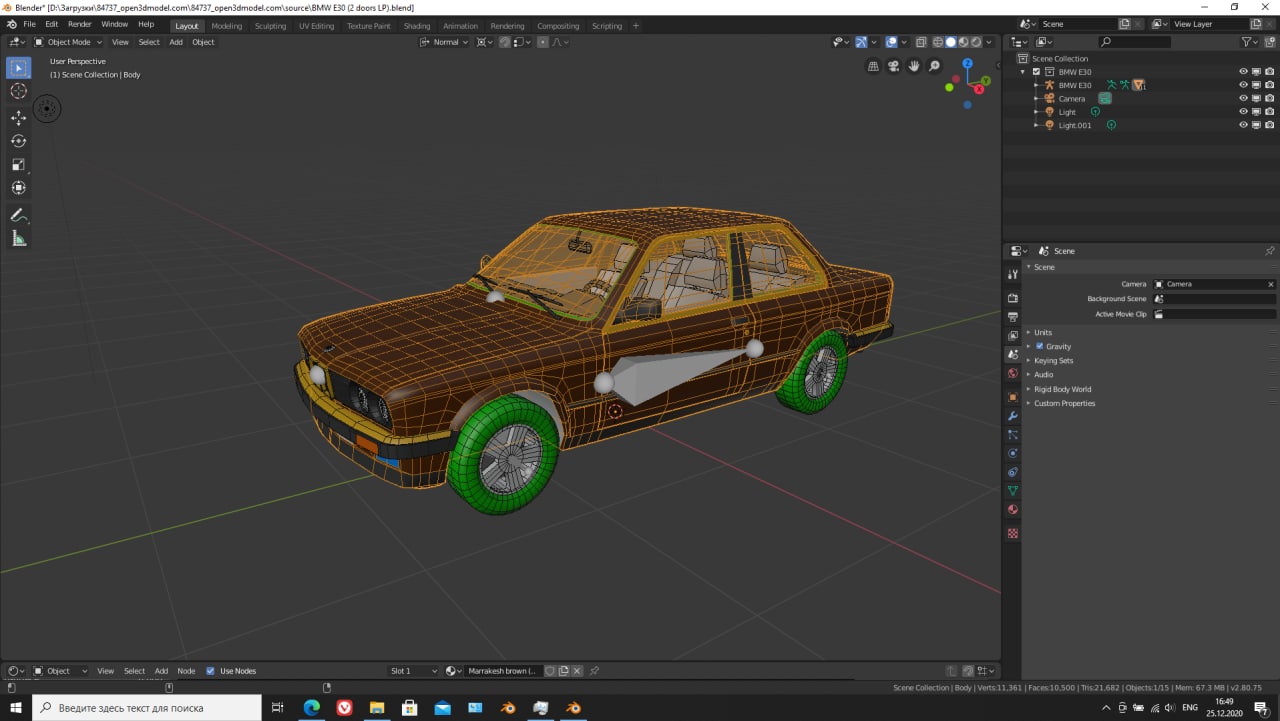This screenshot has height=721, width=1280.
Task: Toggle viewport gizmos display
Action: coord(861,42)
